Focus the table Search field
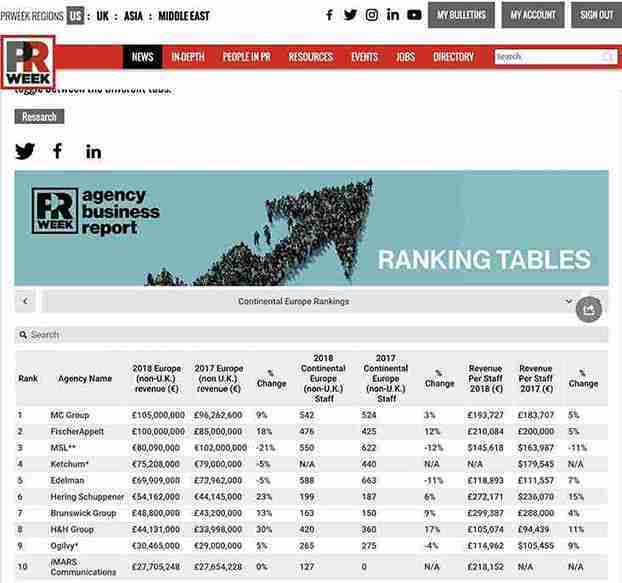This screenshot has height=583, width=622. click(311, 335)
